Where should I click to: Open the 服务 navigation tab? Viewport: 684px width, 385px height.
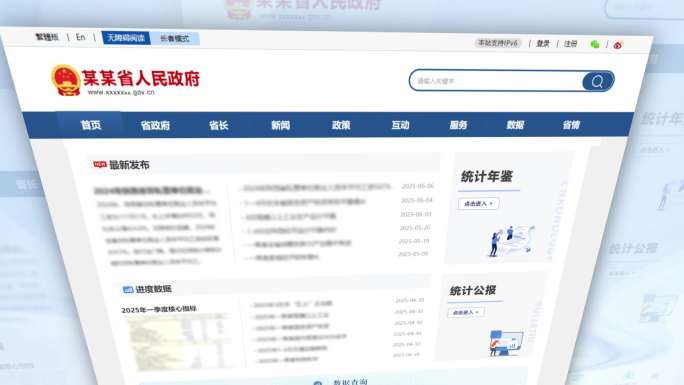coord(458,125)
